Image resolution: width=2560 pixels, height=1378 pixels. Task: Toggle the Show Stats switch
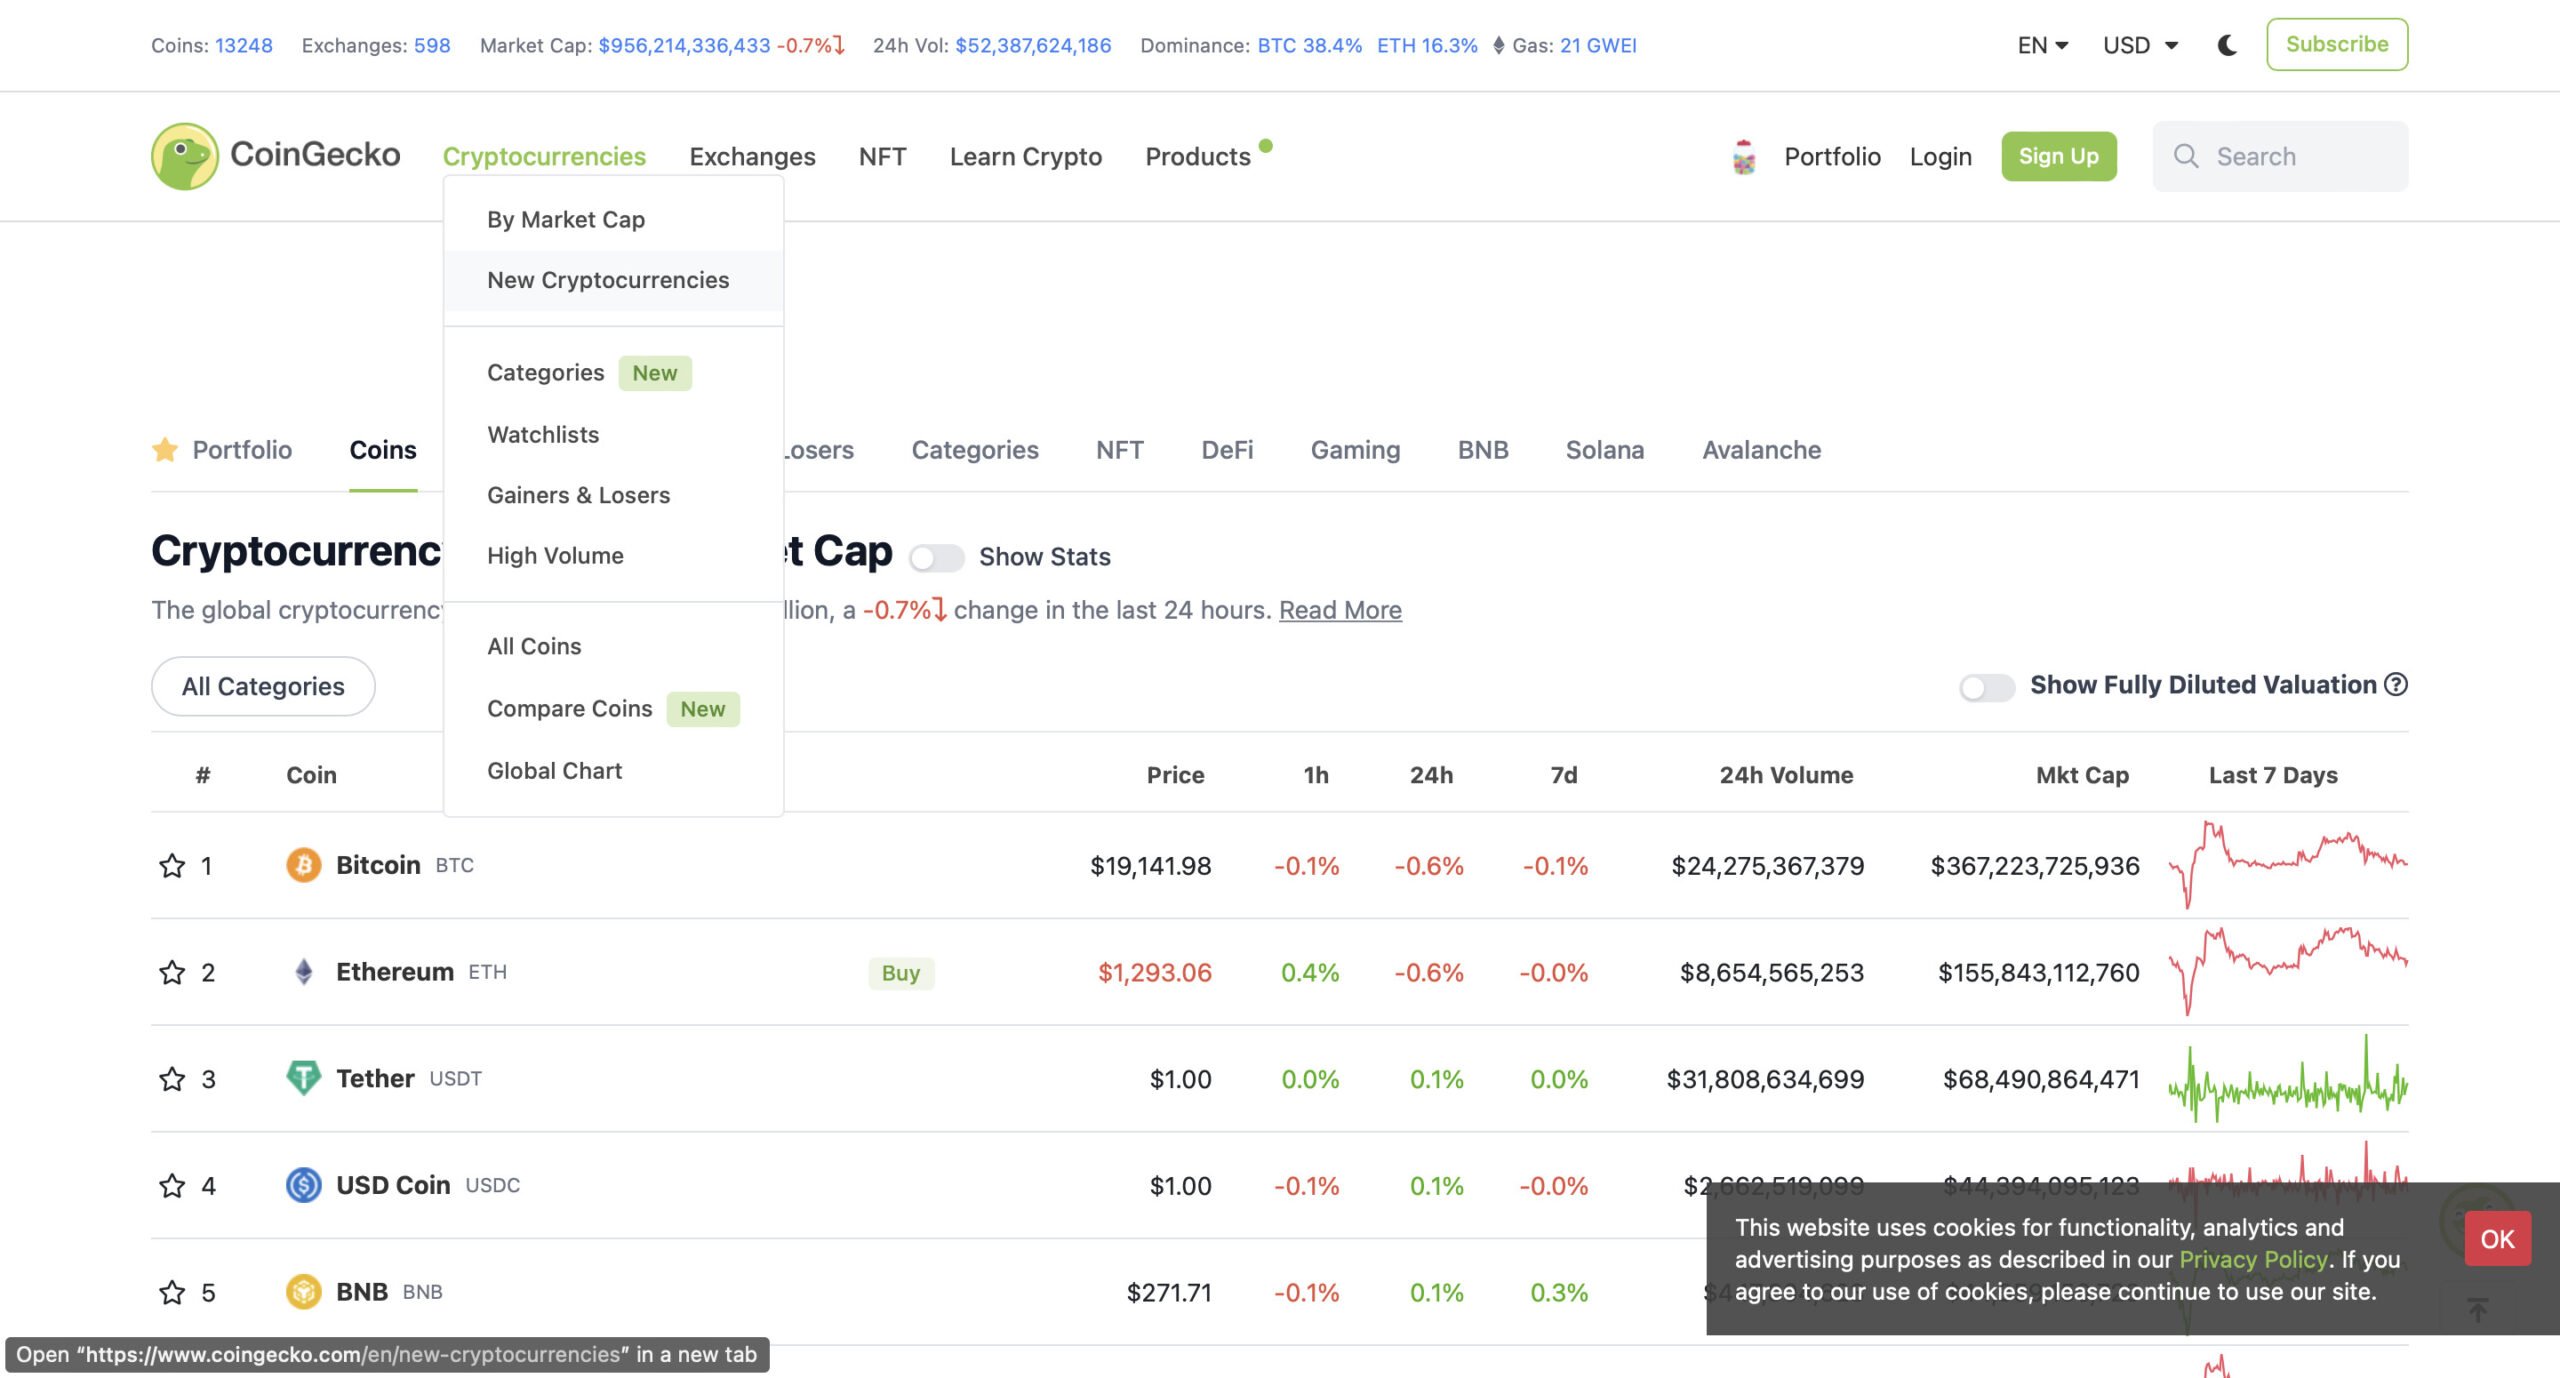[936, 557]
